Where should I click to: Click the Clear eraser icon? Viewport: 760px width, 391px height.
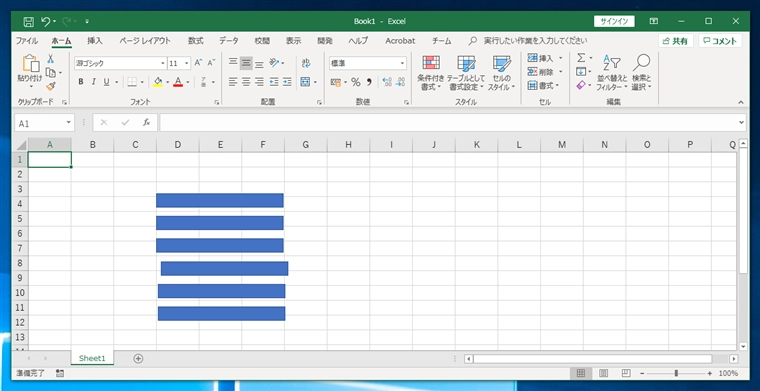[581, 85]
